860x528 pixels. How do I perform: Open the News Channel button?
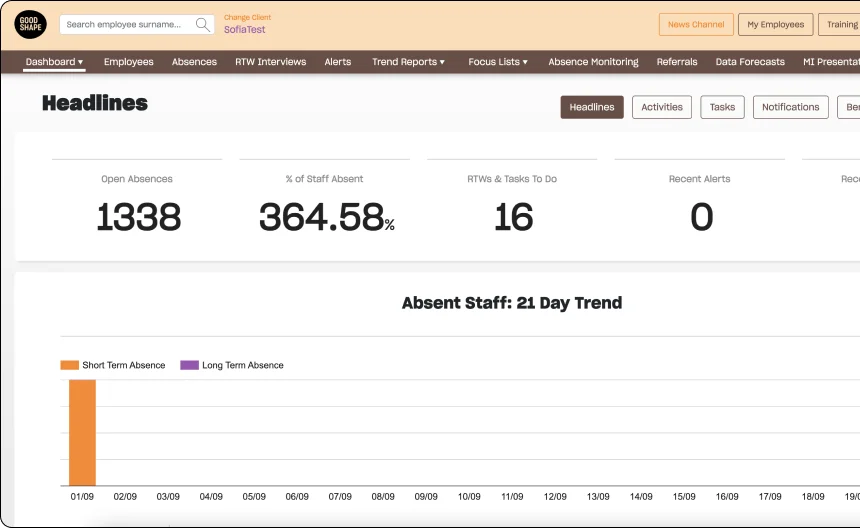pos(695,25)
